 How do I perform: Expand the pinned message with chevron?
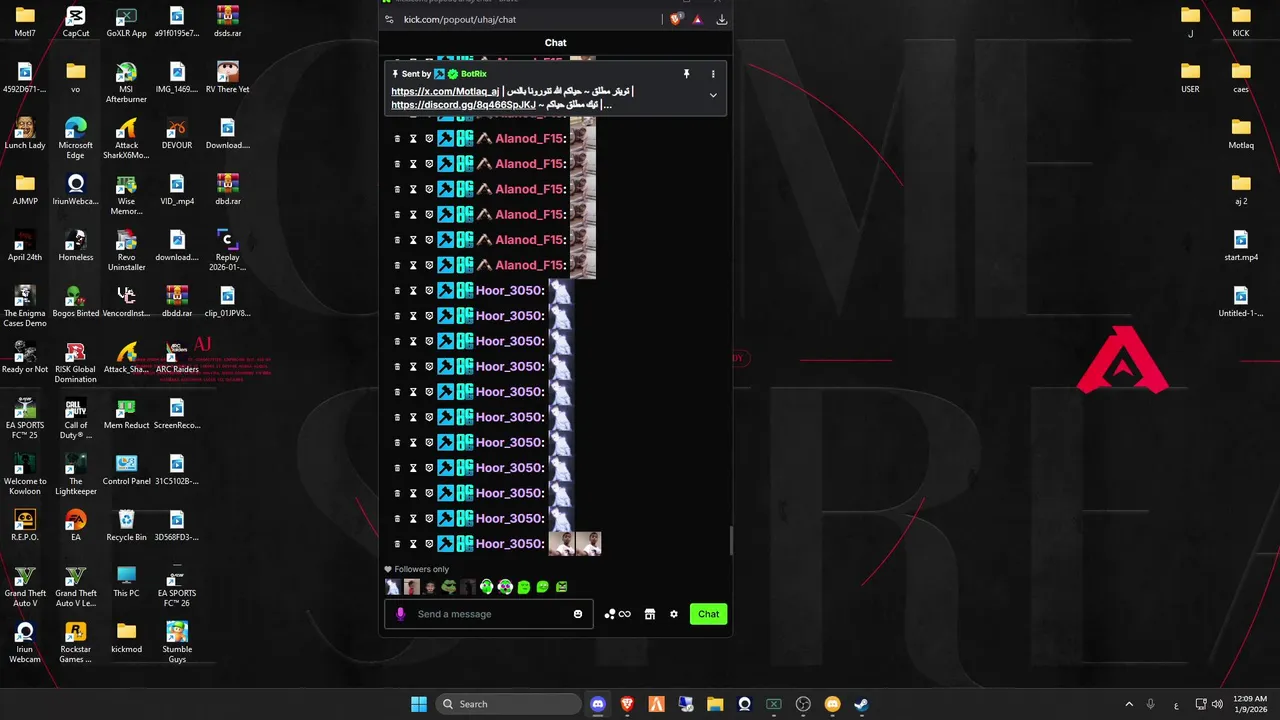[713, 95]
